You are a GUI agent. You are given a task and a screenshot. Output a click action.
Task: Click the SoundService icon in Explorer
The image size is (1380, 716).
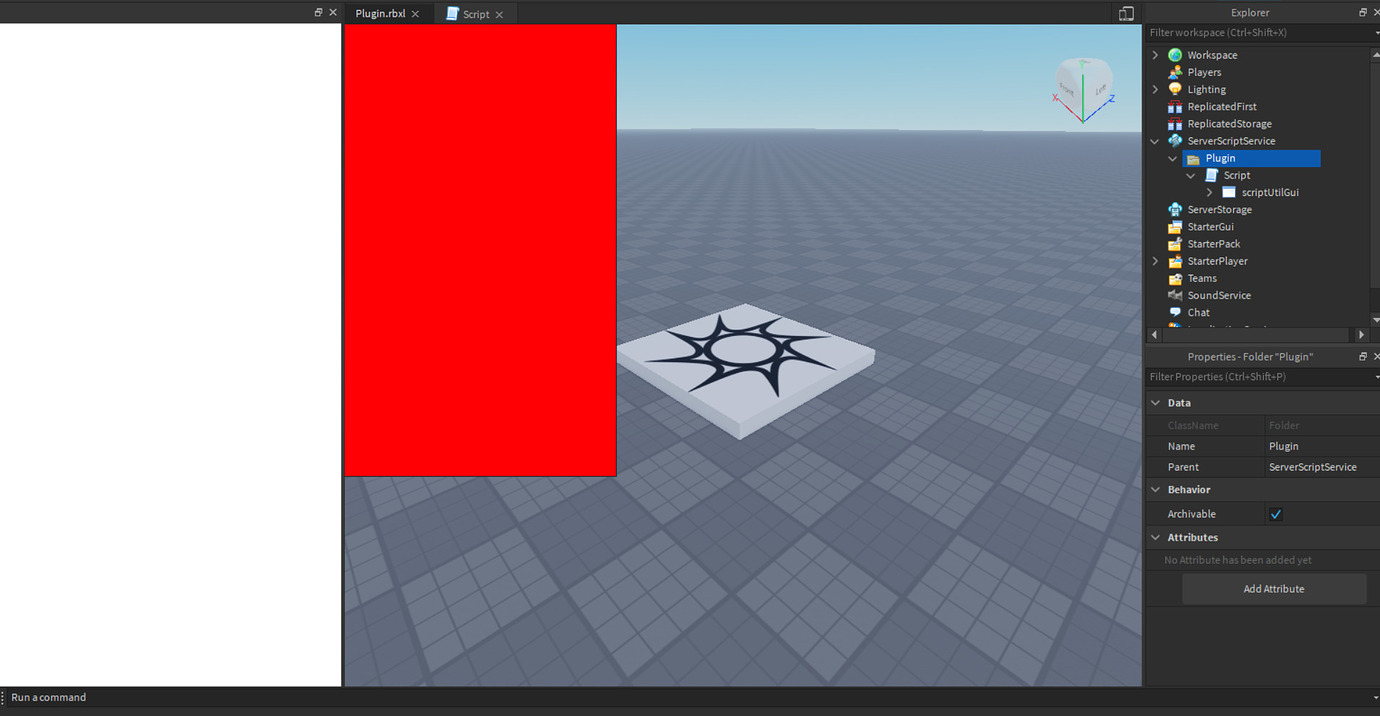pos(1174,295)
